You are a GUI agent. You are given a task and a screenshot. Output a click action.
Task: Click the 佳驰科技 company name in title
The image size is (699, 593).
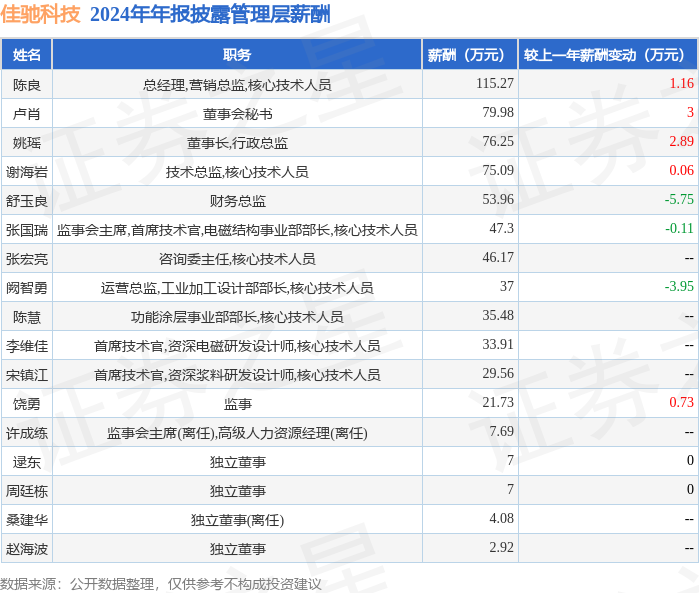pyautogui.click(x=40, y=14)
